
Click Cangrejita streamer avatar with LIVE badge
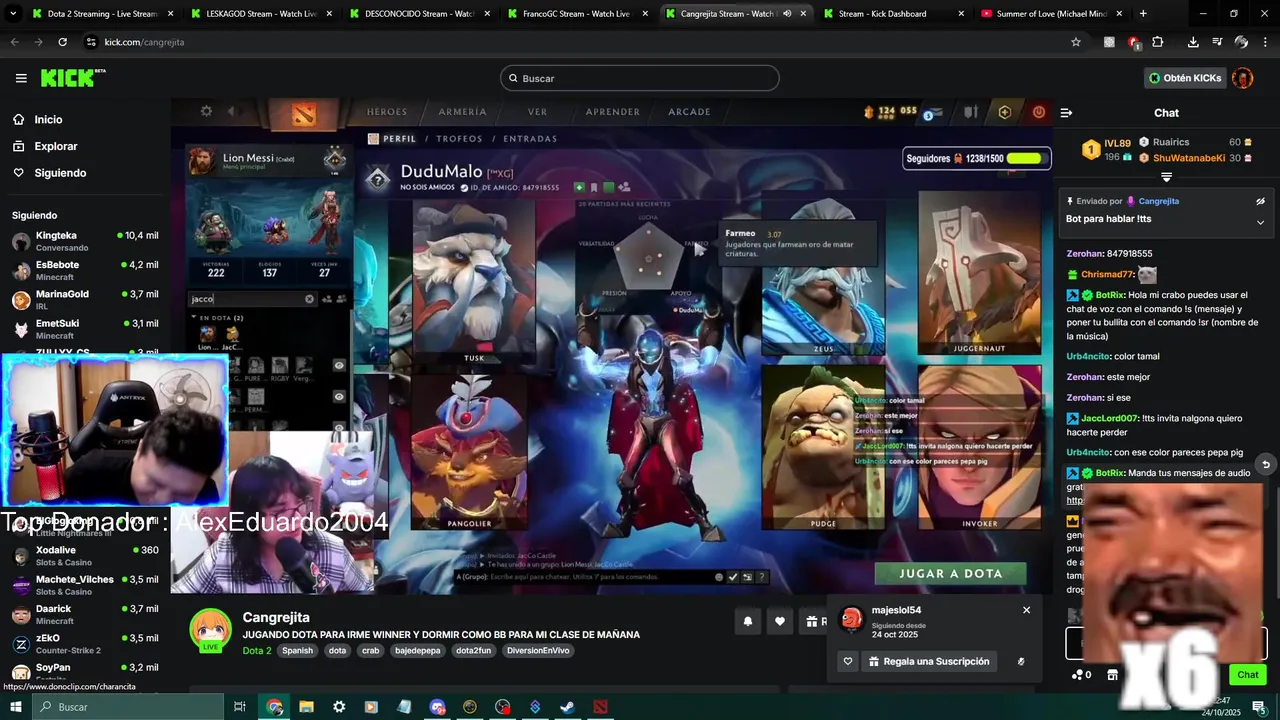[x=211, y=630]
